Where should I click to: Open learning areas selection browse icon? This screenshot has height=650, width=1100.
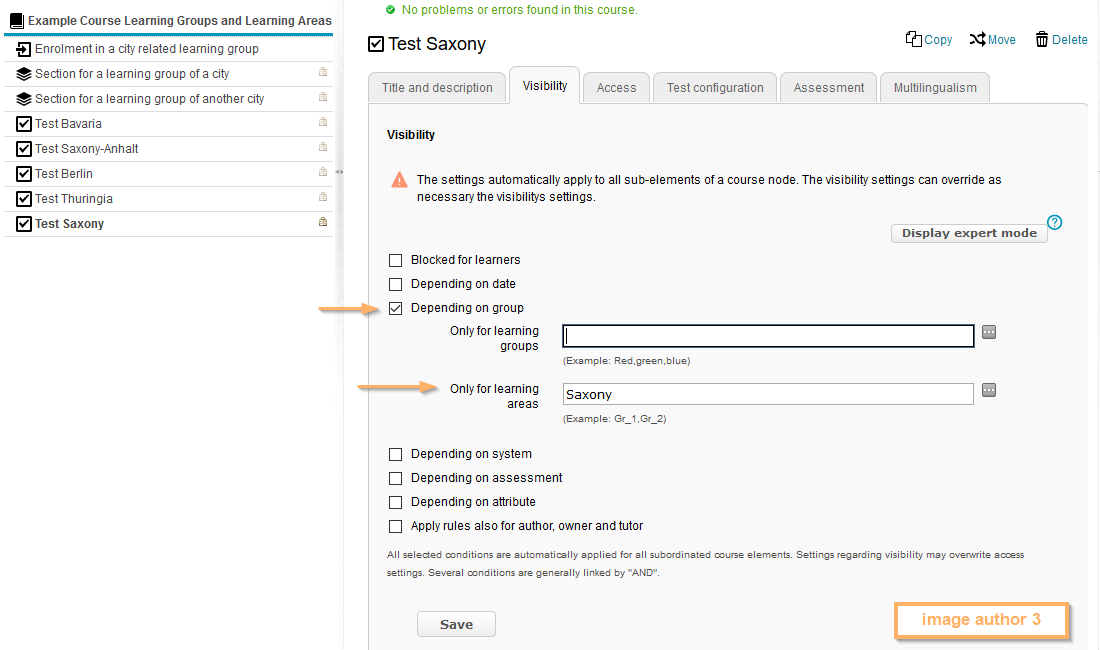click(989, 391)
